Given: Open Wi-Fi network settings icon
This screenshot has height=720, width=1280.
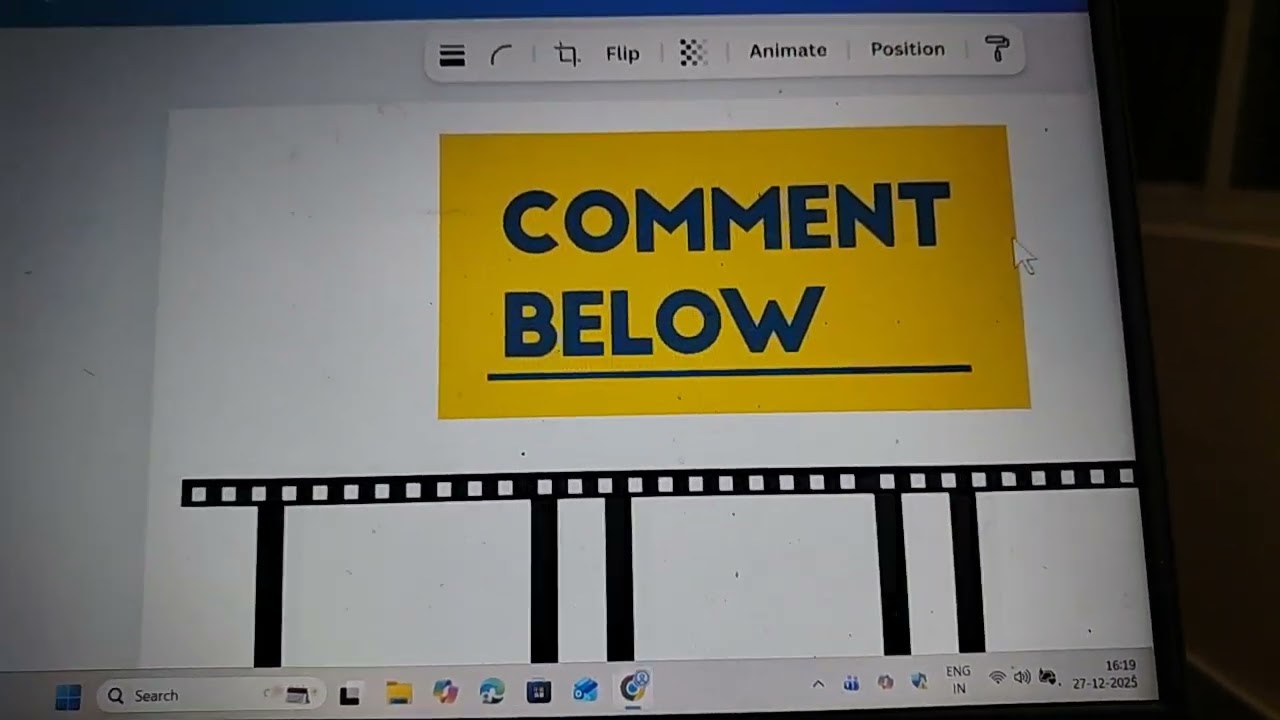Looking at the screenshot, I should coord(997,677).
